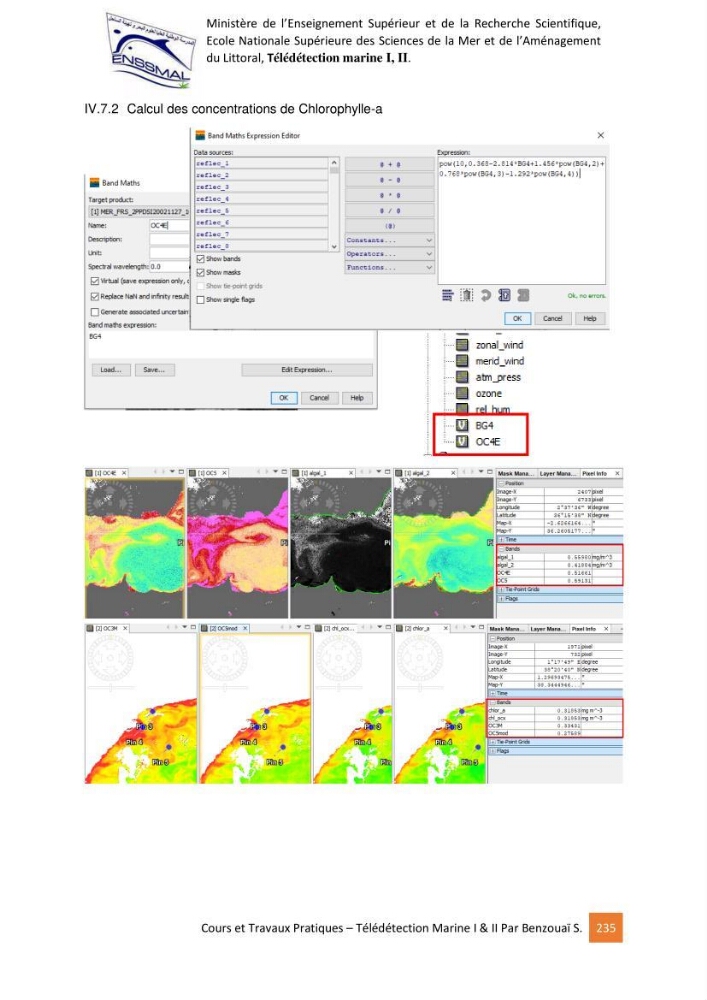Screen dimensions: 707x1000
Task: Click the blue pin marker near Pin 5 in OC3M view
Action: 169,747
